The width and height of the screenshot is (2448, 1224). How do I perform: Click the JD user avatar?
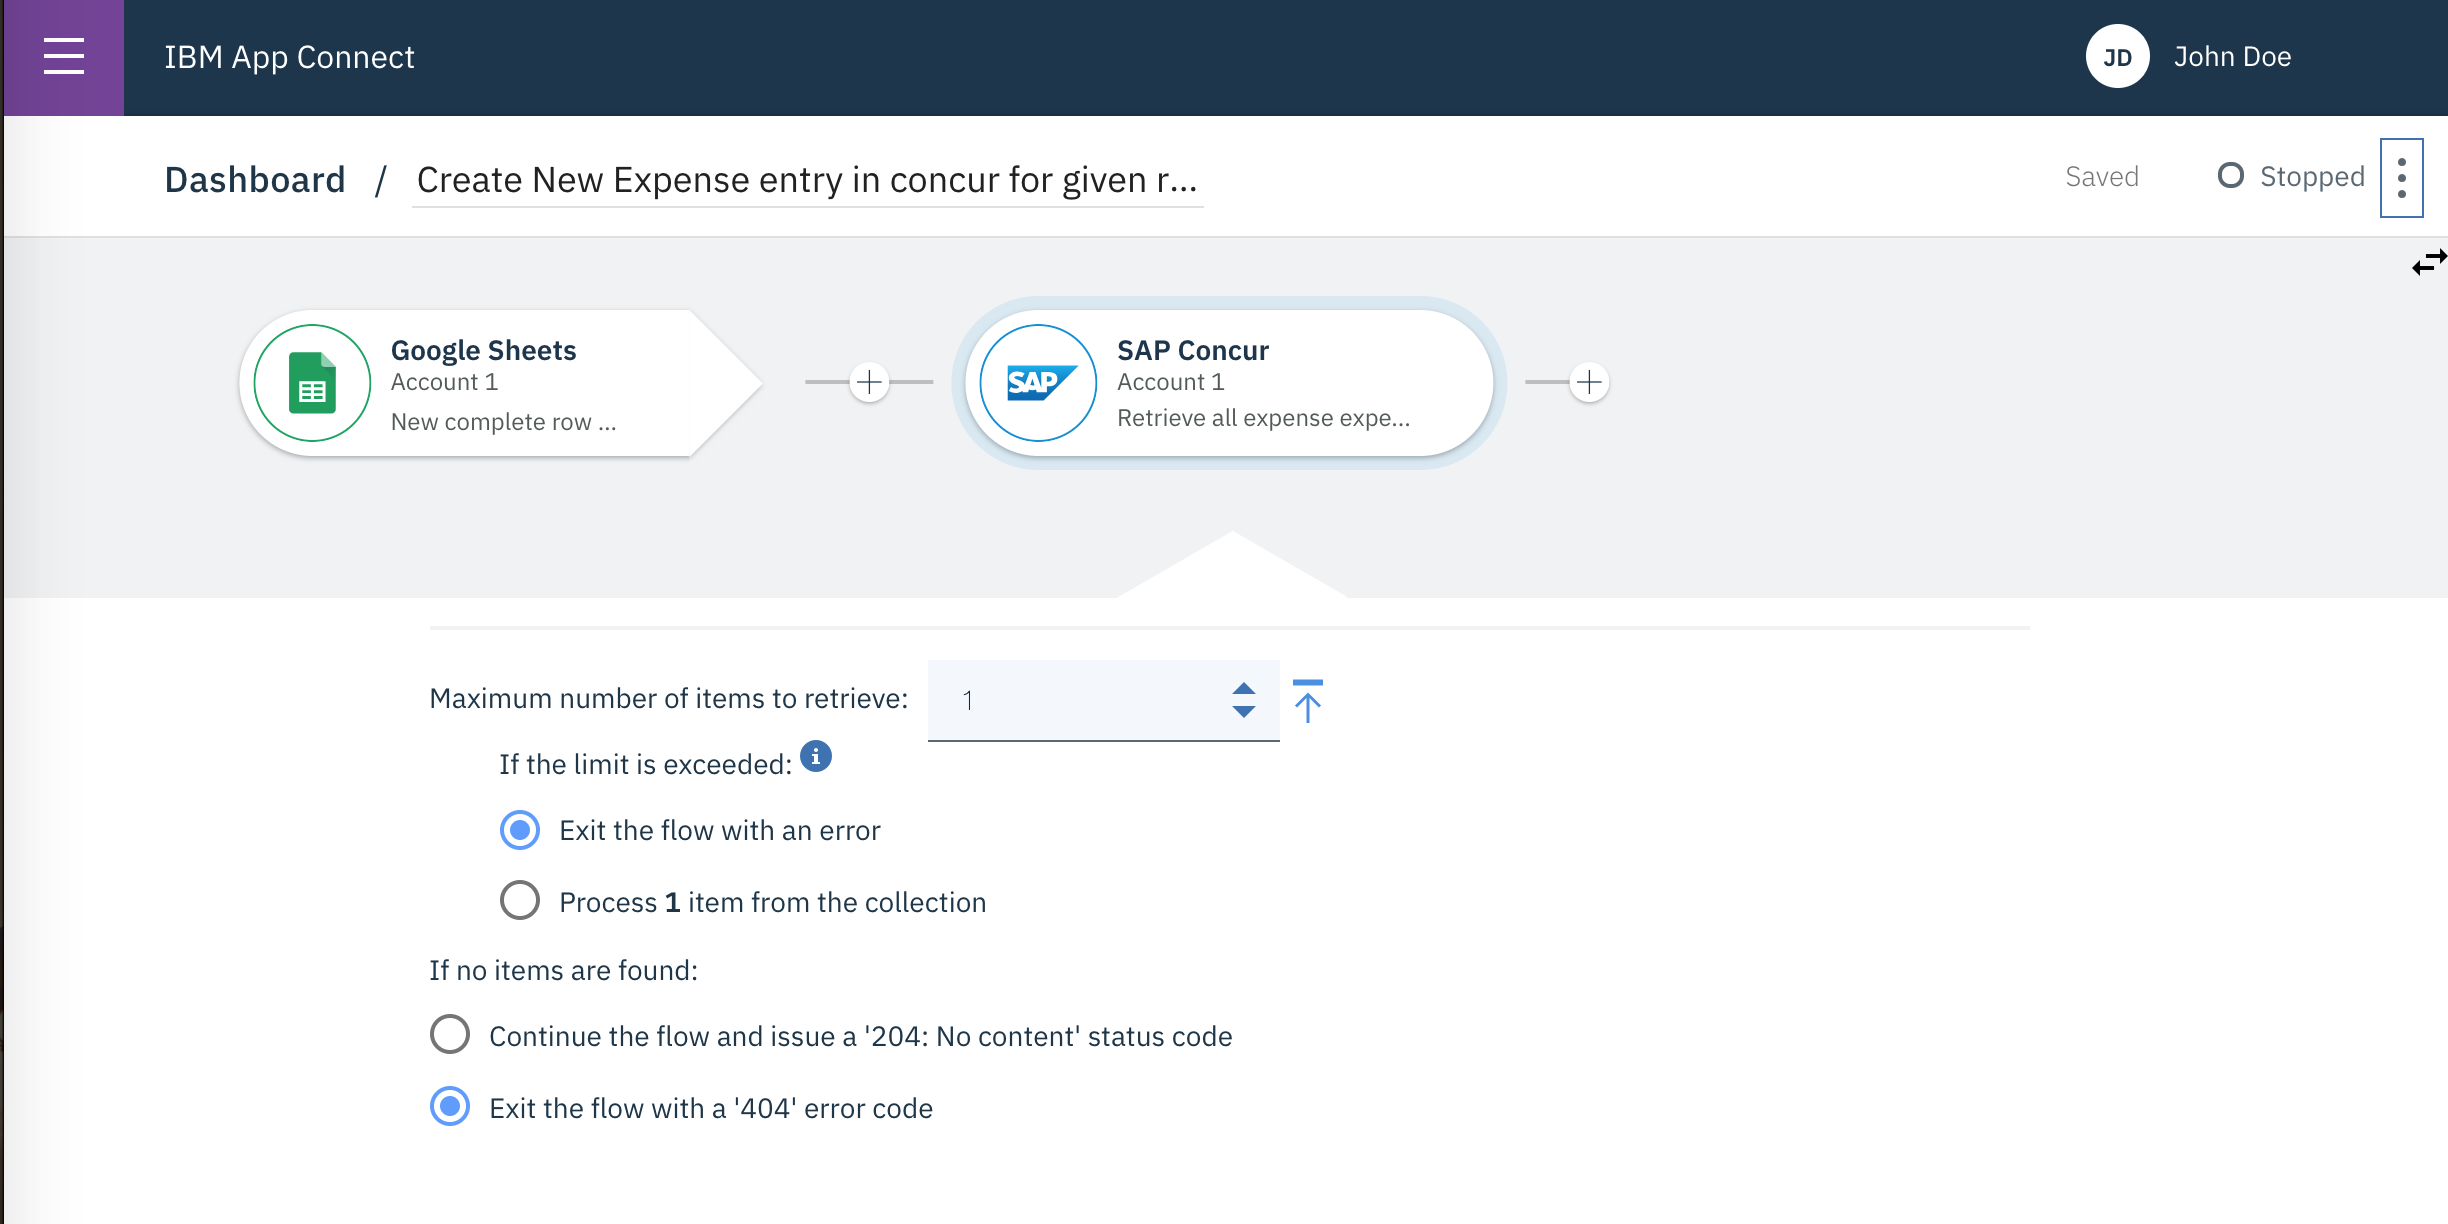(2117, 57)
